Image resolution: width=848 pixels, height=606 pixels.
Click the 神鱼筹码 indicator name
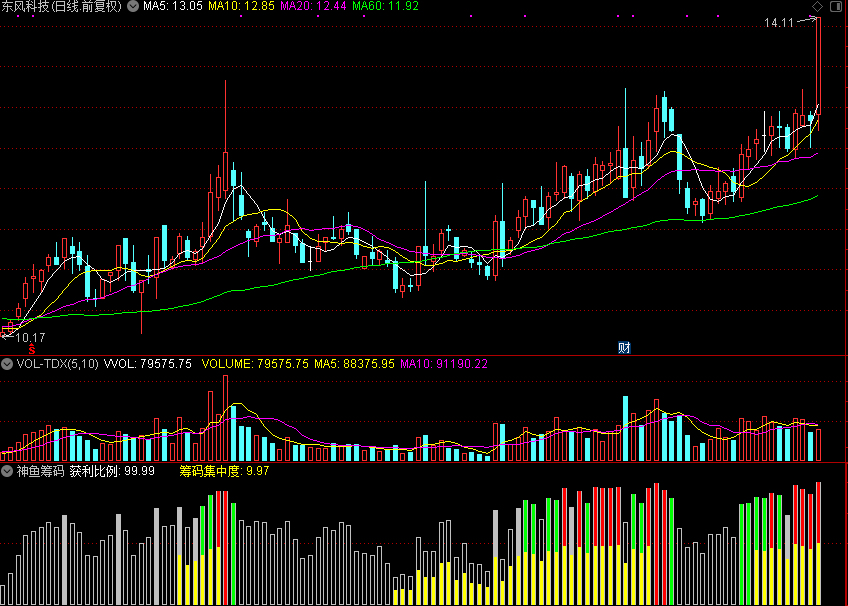(x=40, y=471)
